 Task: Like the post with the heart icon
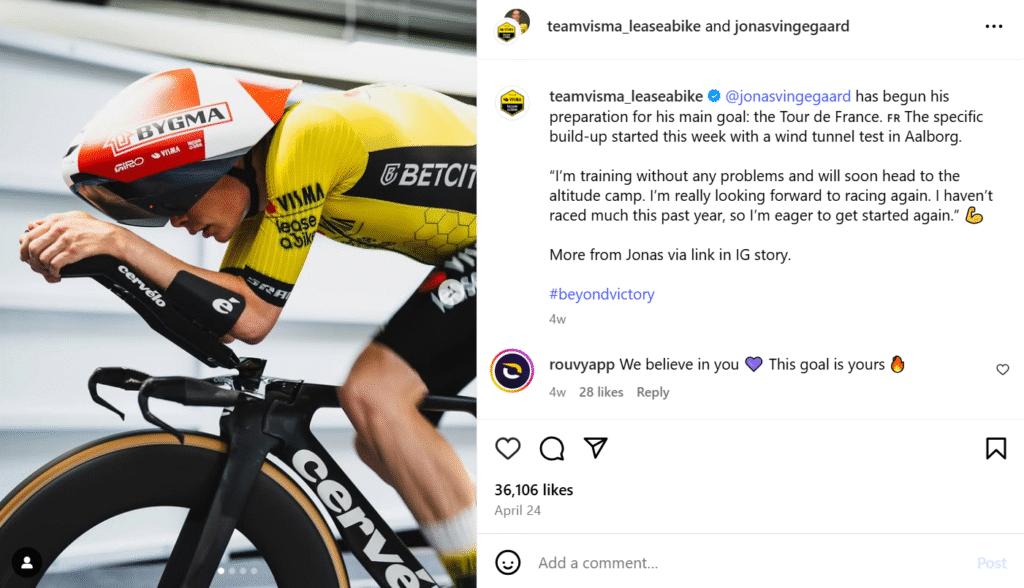point(508,448)
